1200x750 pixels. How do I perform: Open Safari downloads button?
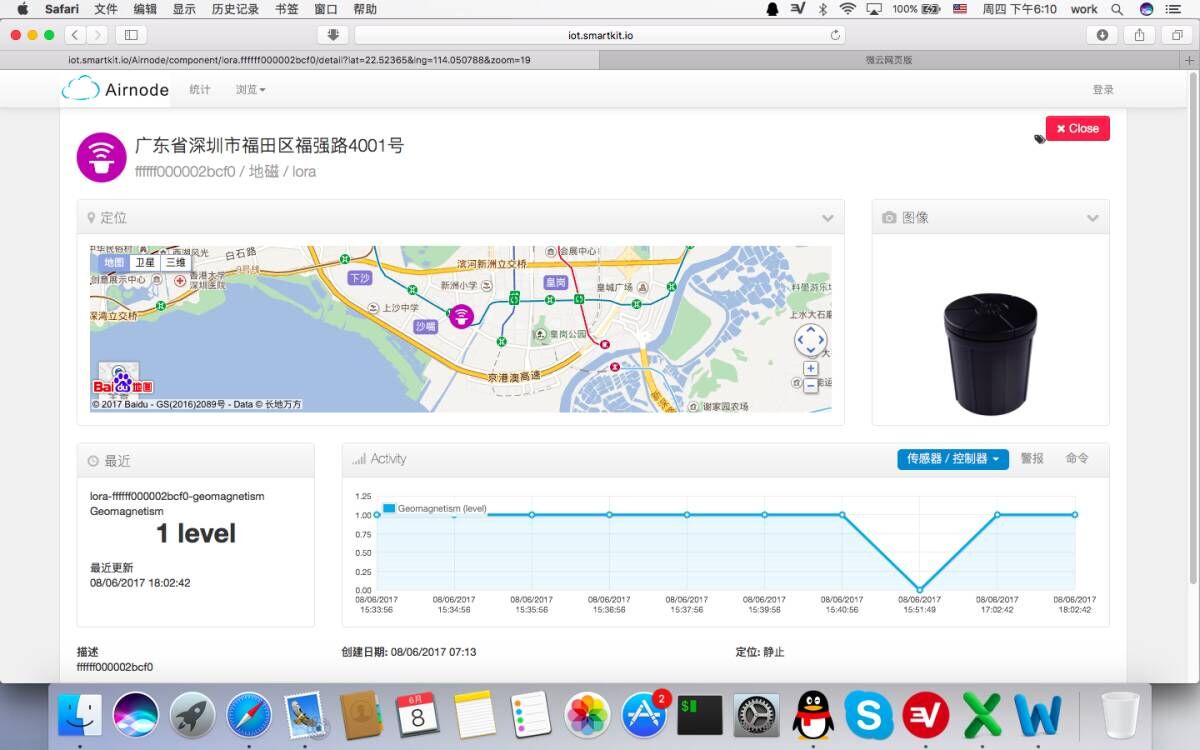1102,35
